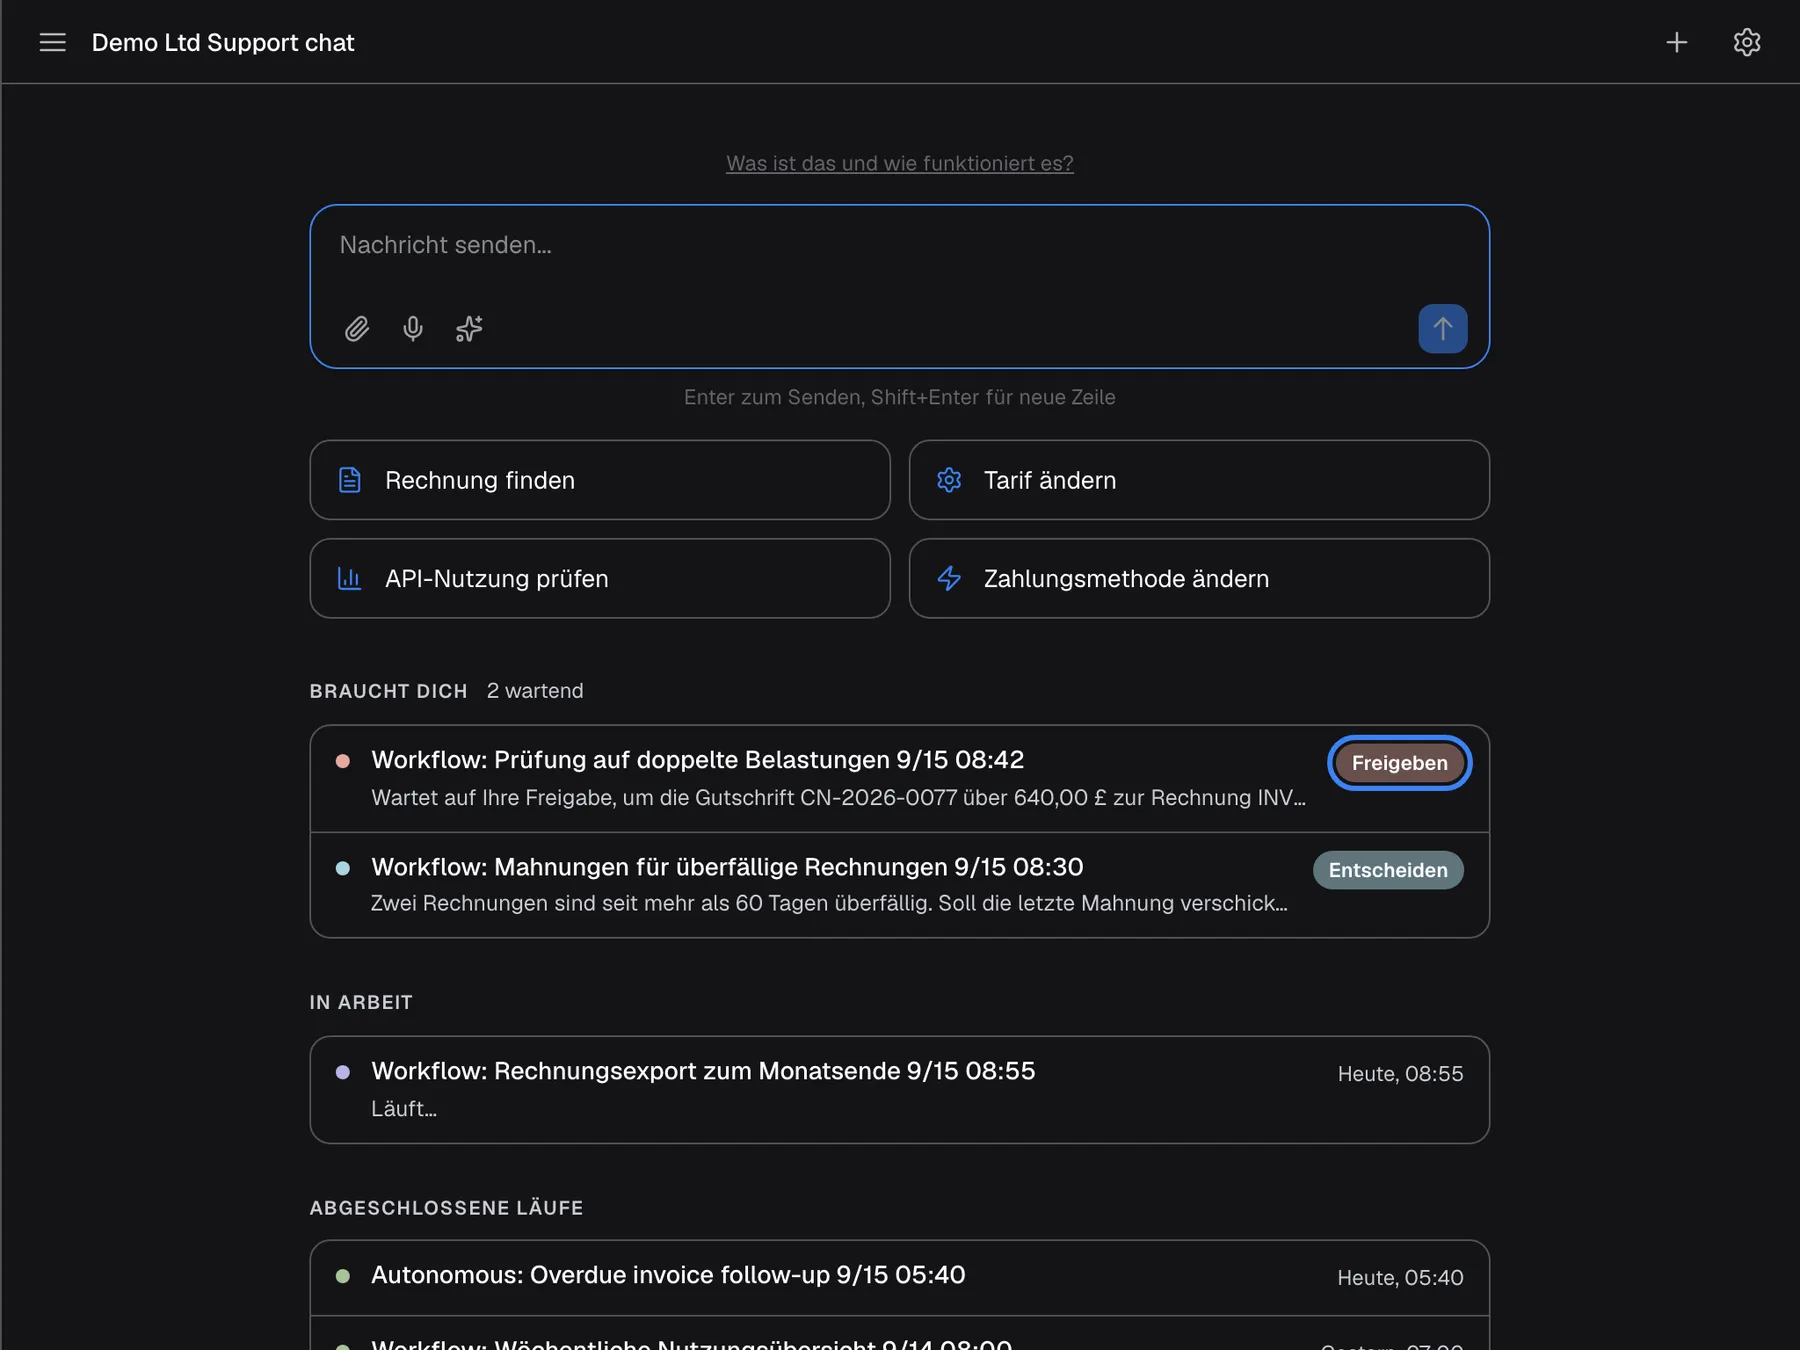1800x1350 pixels.
Task: Click the 'Läuft…' status text
Action: pyautogui.click(x=404, y=1109)
